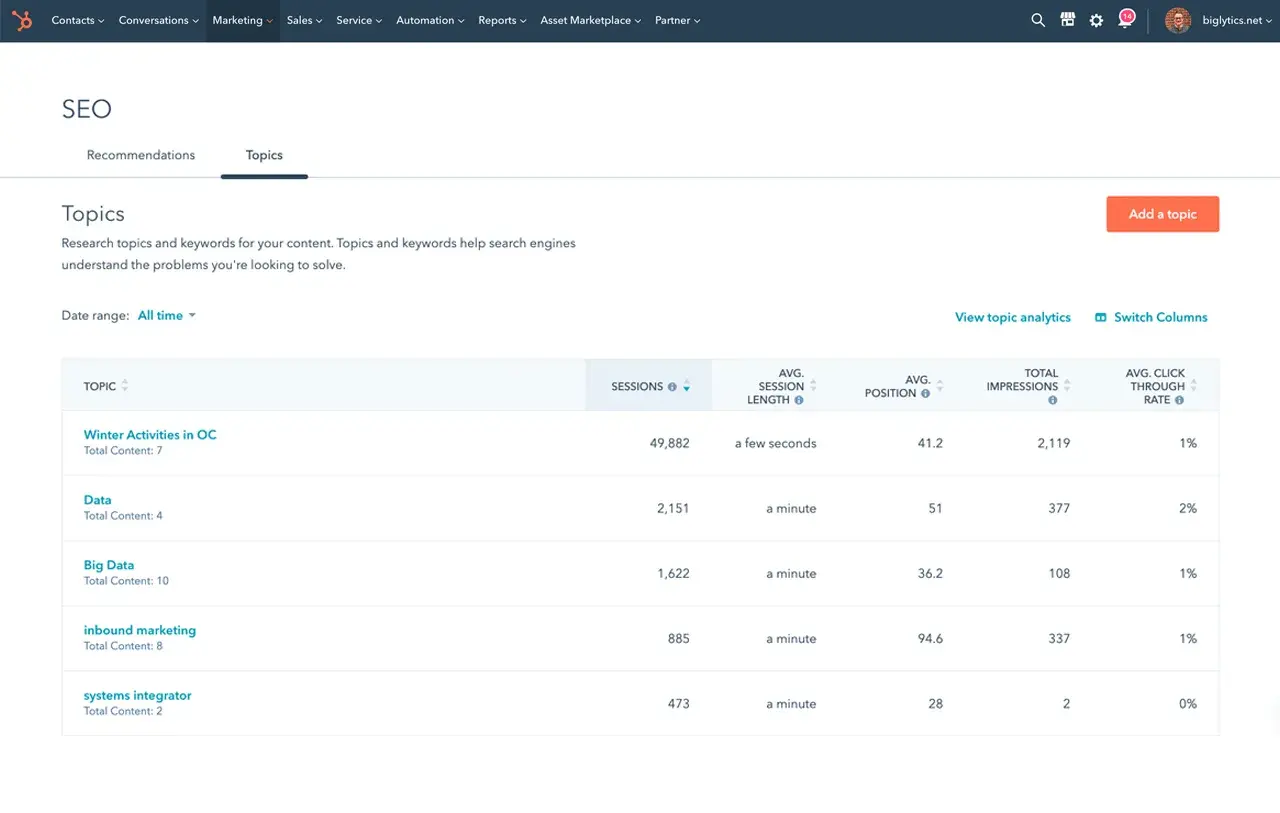Switch to the Recommendations tab
The image size is (1280, 813).
pyautogui.click(x=140, y=155)
